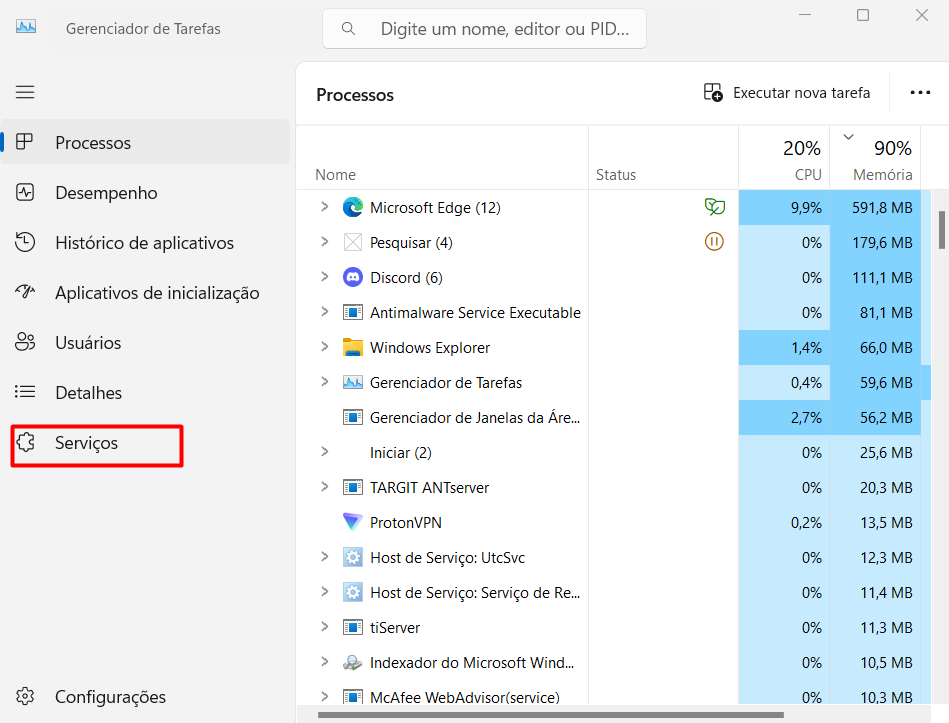The image size is (949, 723).
Task: Open the Detalhes page
Action: (145, 393)
